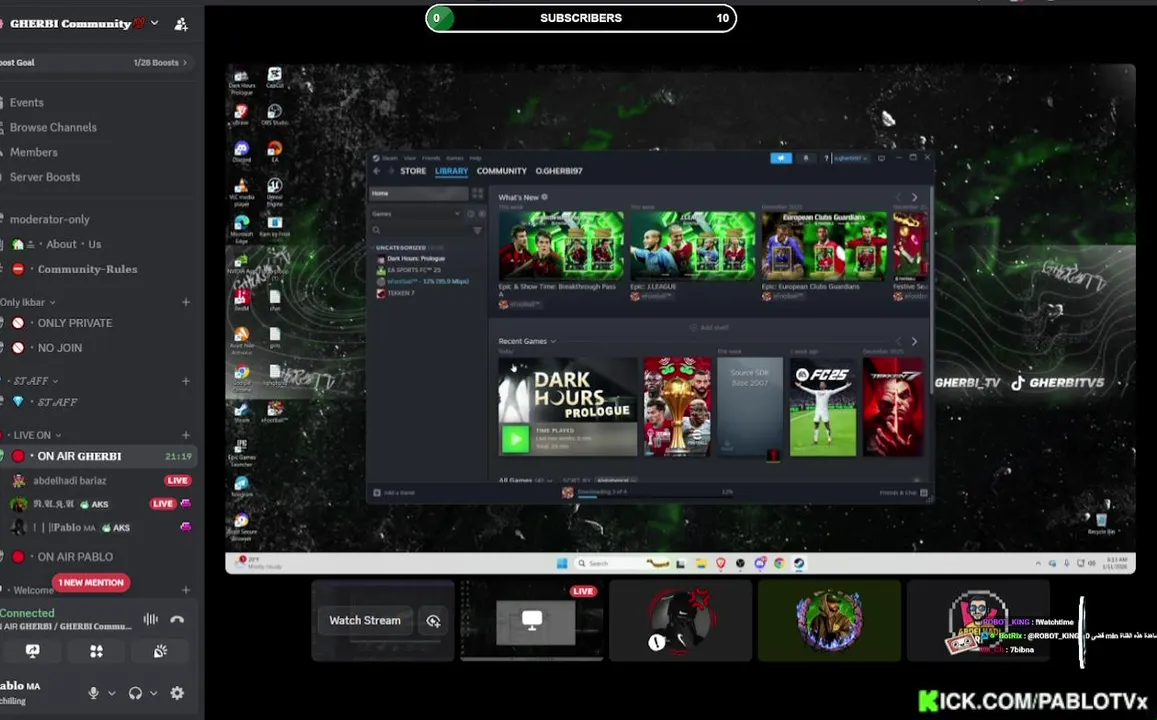Open Steam notifications bell
This screenshot has width=1157, height=720.
[806, 158]
